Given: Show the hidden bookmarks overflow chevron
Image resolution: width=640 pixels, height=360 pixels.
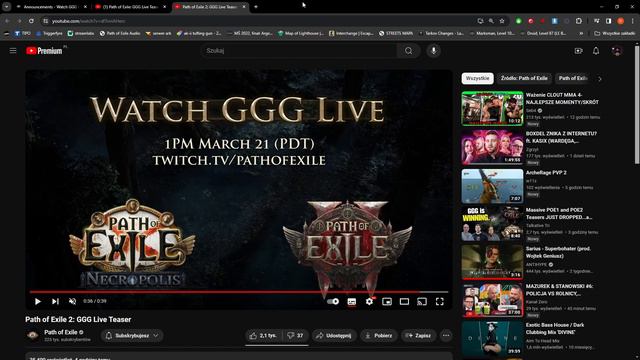Looking at the screenshot, I should click(581, 33).
